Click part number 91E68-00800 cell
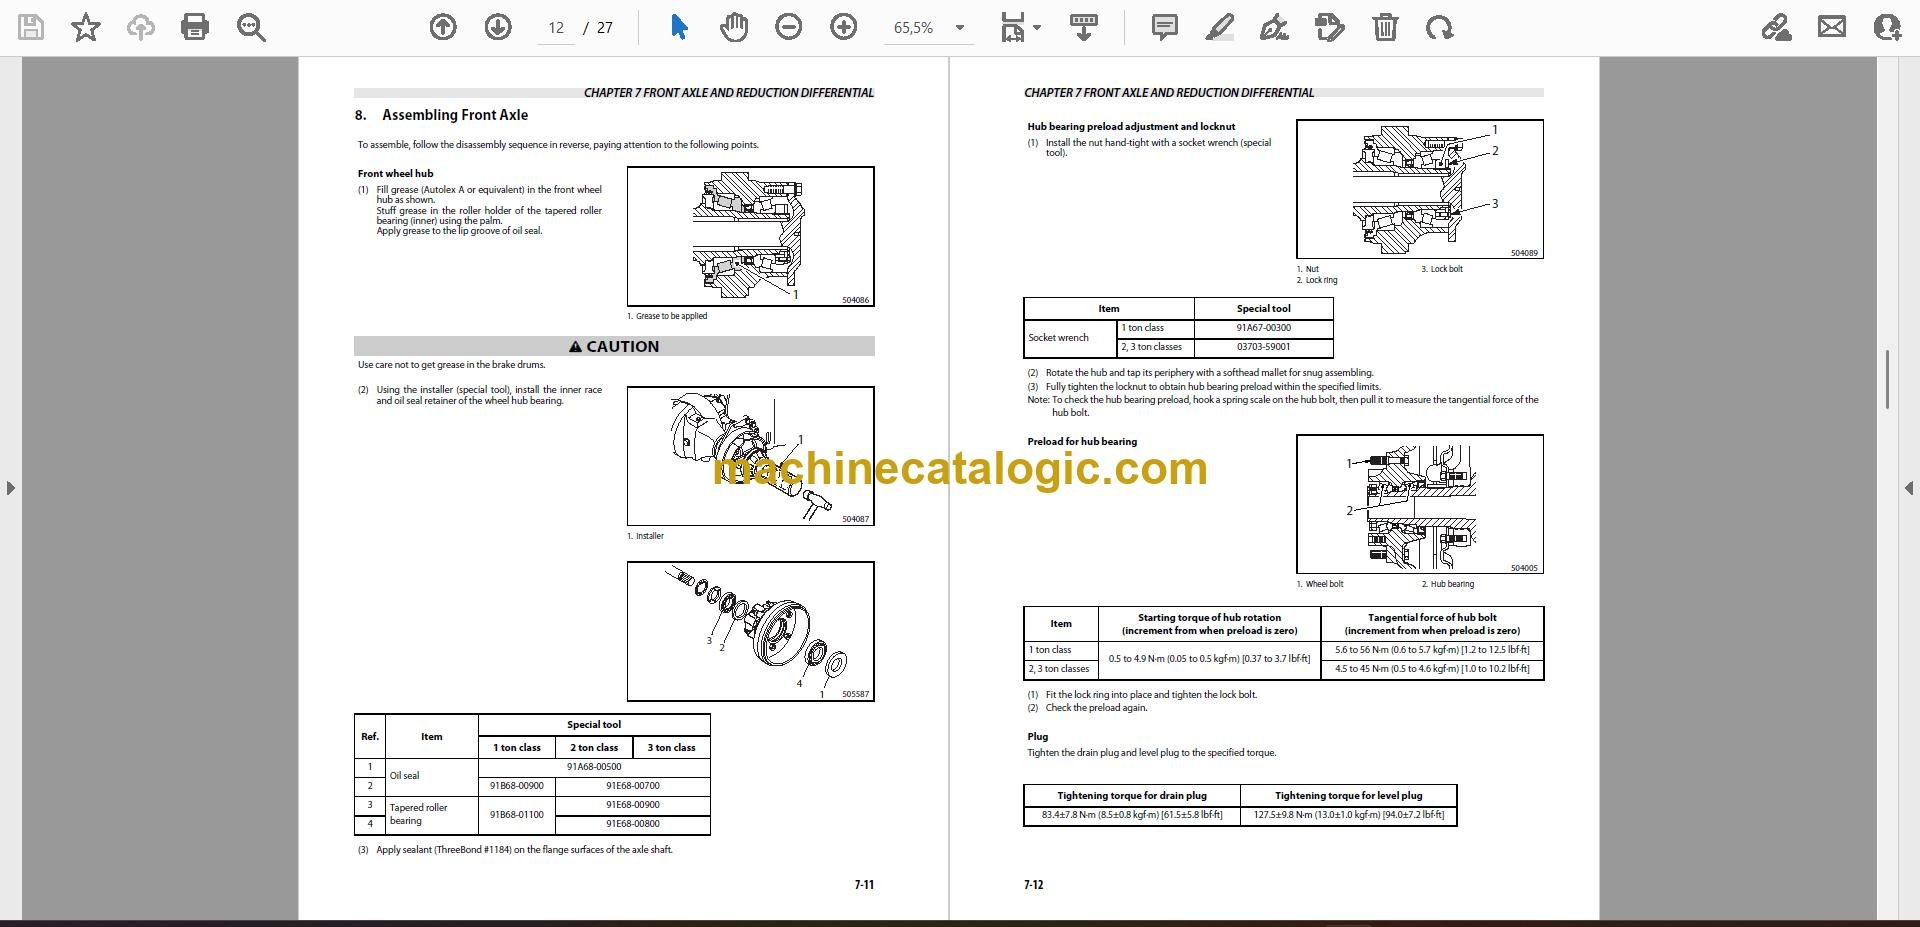 [x=633, y=824]
